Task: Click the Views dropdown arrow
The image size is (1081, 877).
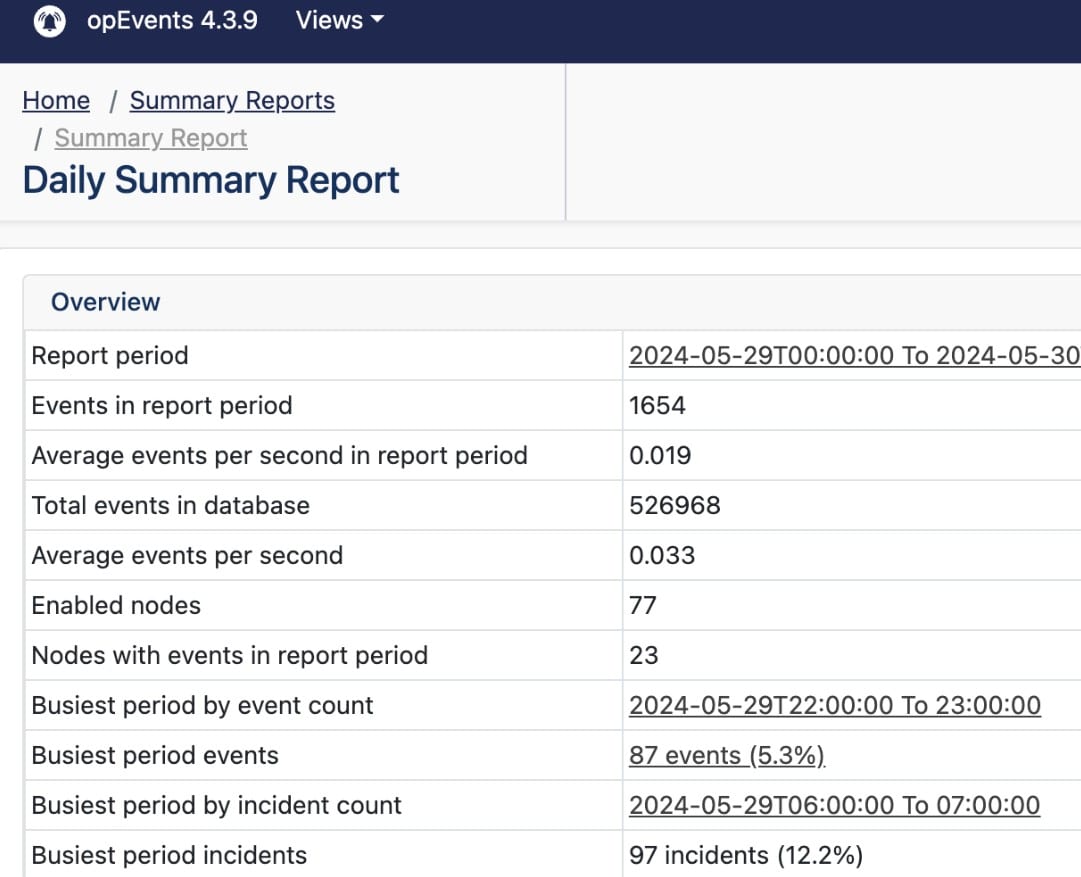Action: (374, 20)
